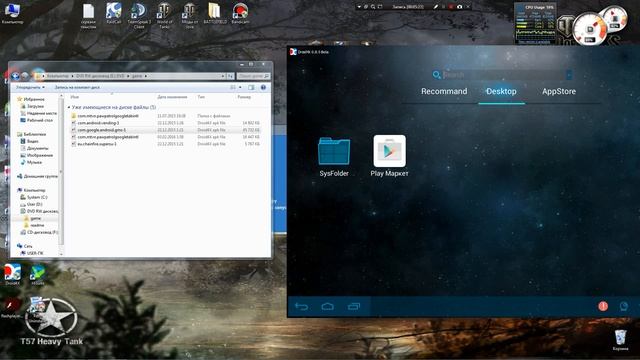Viewport: 640px width, 360px height.
Task: Open the Компьютер desktop icon
Action: (x=12, y=13)
